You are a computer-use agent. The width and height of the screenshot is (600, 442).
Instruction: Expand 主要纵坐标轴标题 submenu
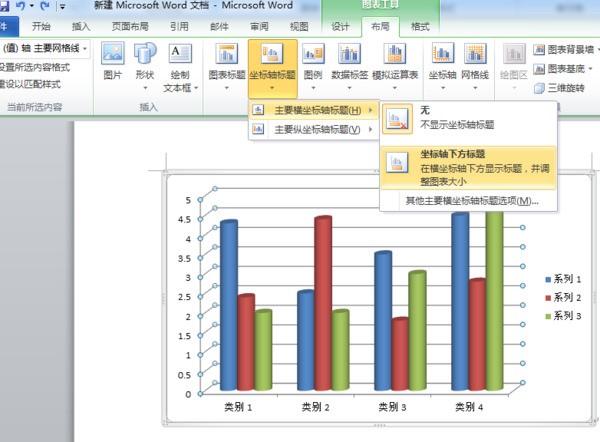312,129
